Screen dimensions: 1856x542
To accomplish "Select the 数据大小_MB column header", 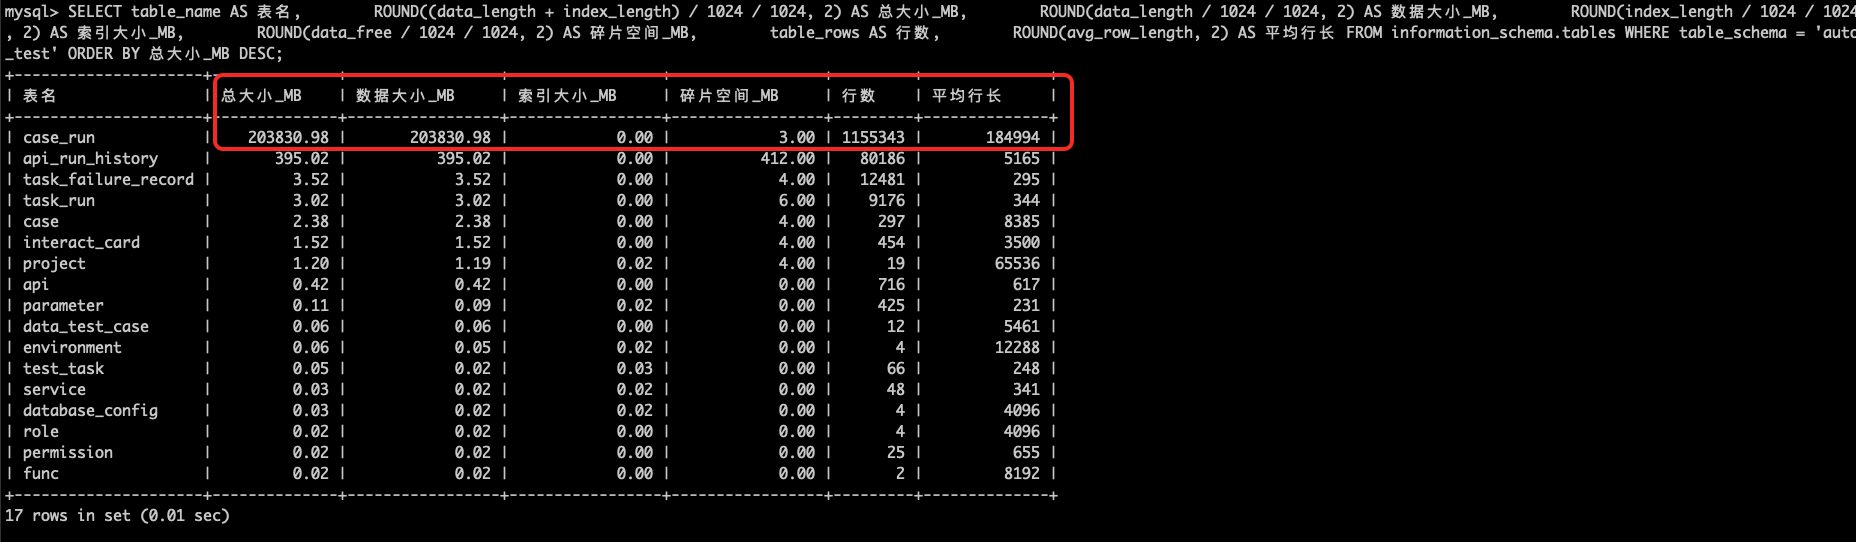I will (x=405, y=96).
